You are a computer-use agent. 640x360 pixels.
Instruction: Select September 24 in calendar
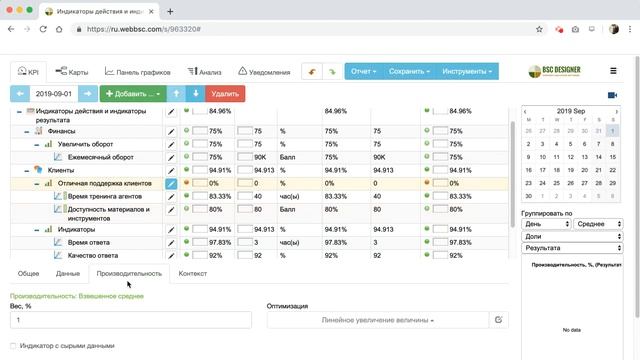(542, 183)
